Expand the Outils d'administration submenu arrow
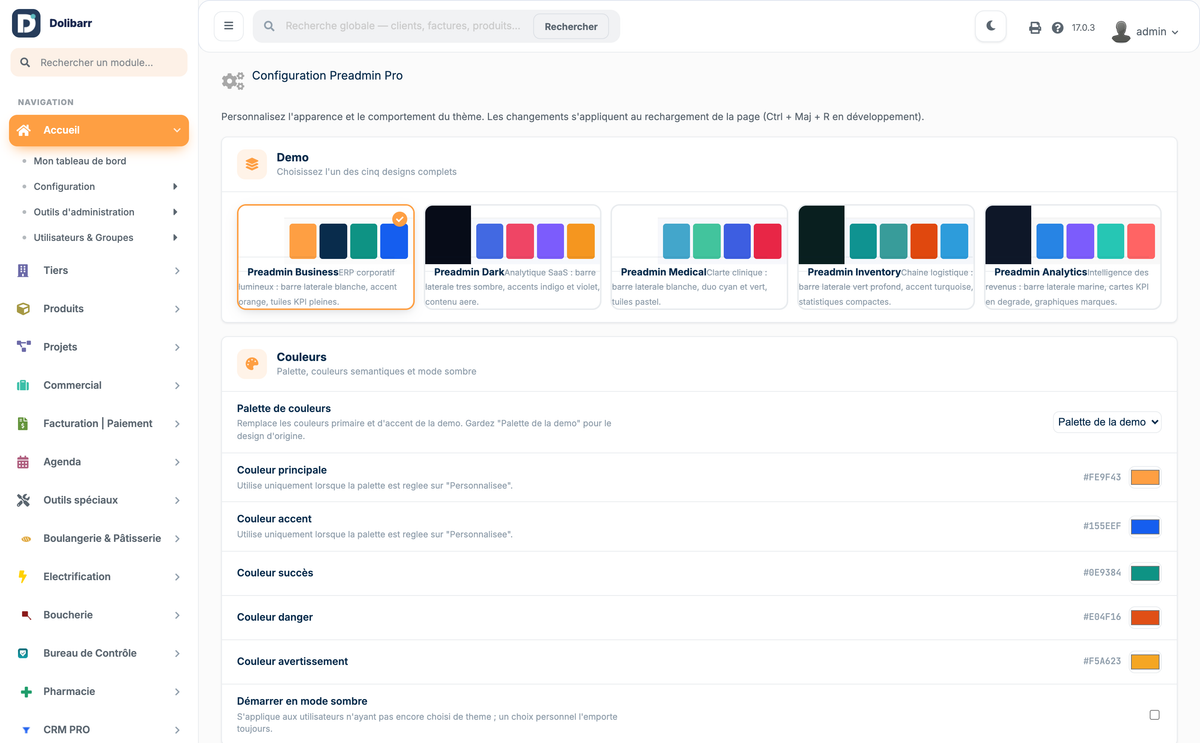This screenshot has height=743, width=1200. point(175,212)
